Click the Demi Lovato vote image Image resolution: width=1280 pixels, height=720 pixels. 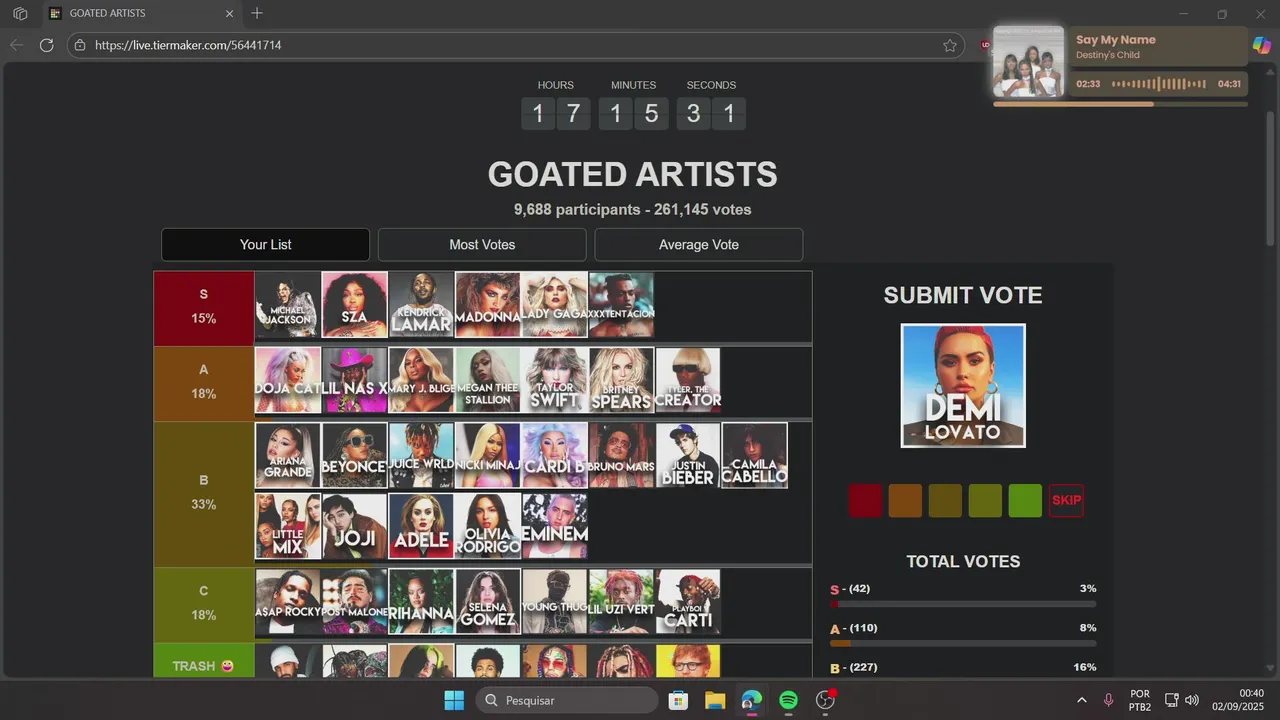coord(963,385)
